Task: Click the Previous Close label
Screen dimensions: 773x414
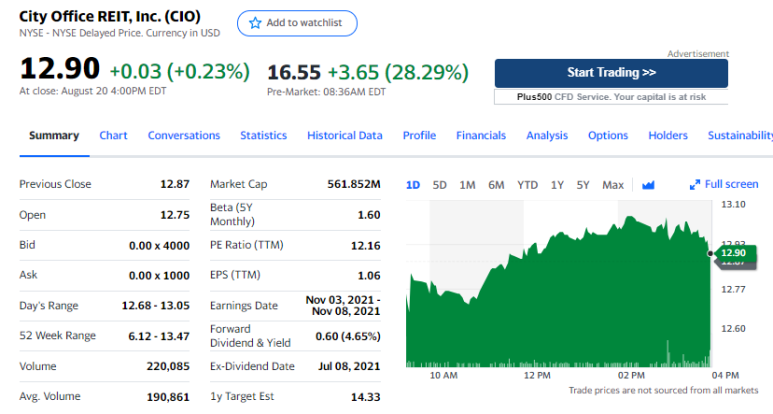Action: (55, 184)
